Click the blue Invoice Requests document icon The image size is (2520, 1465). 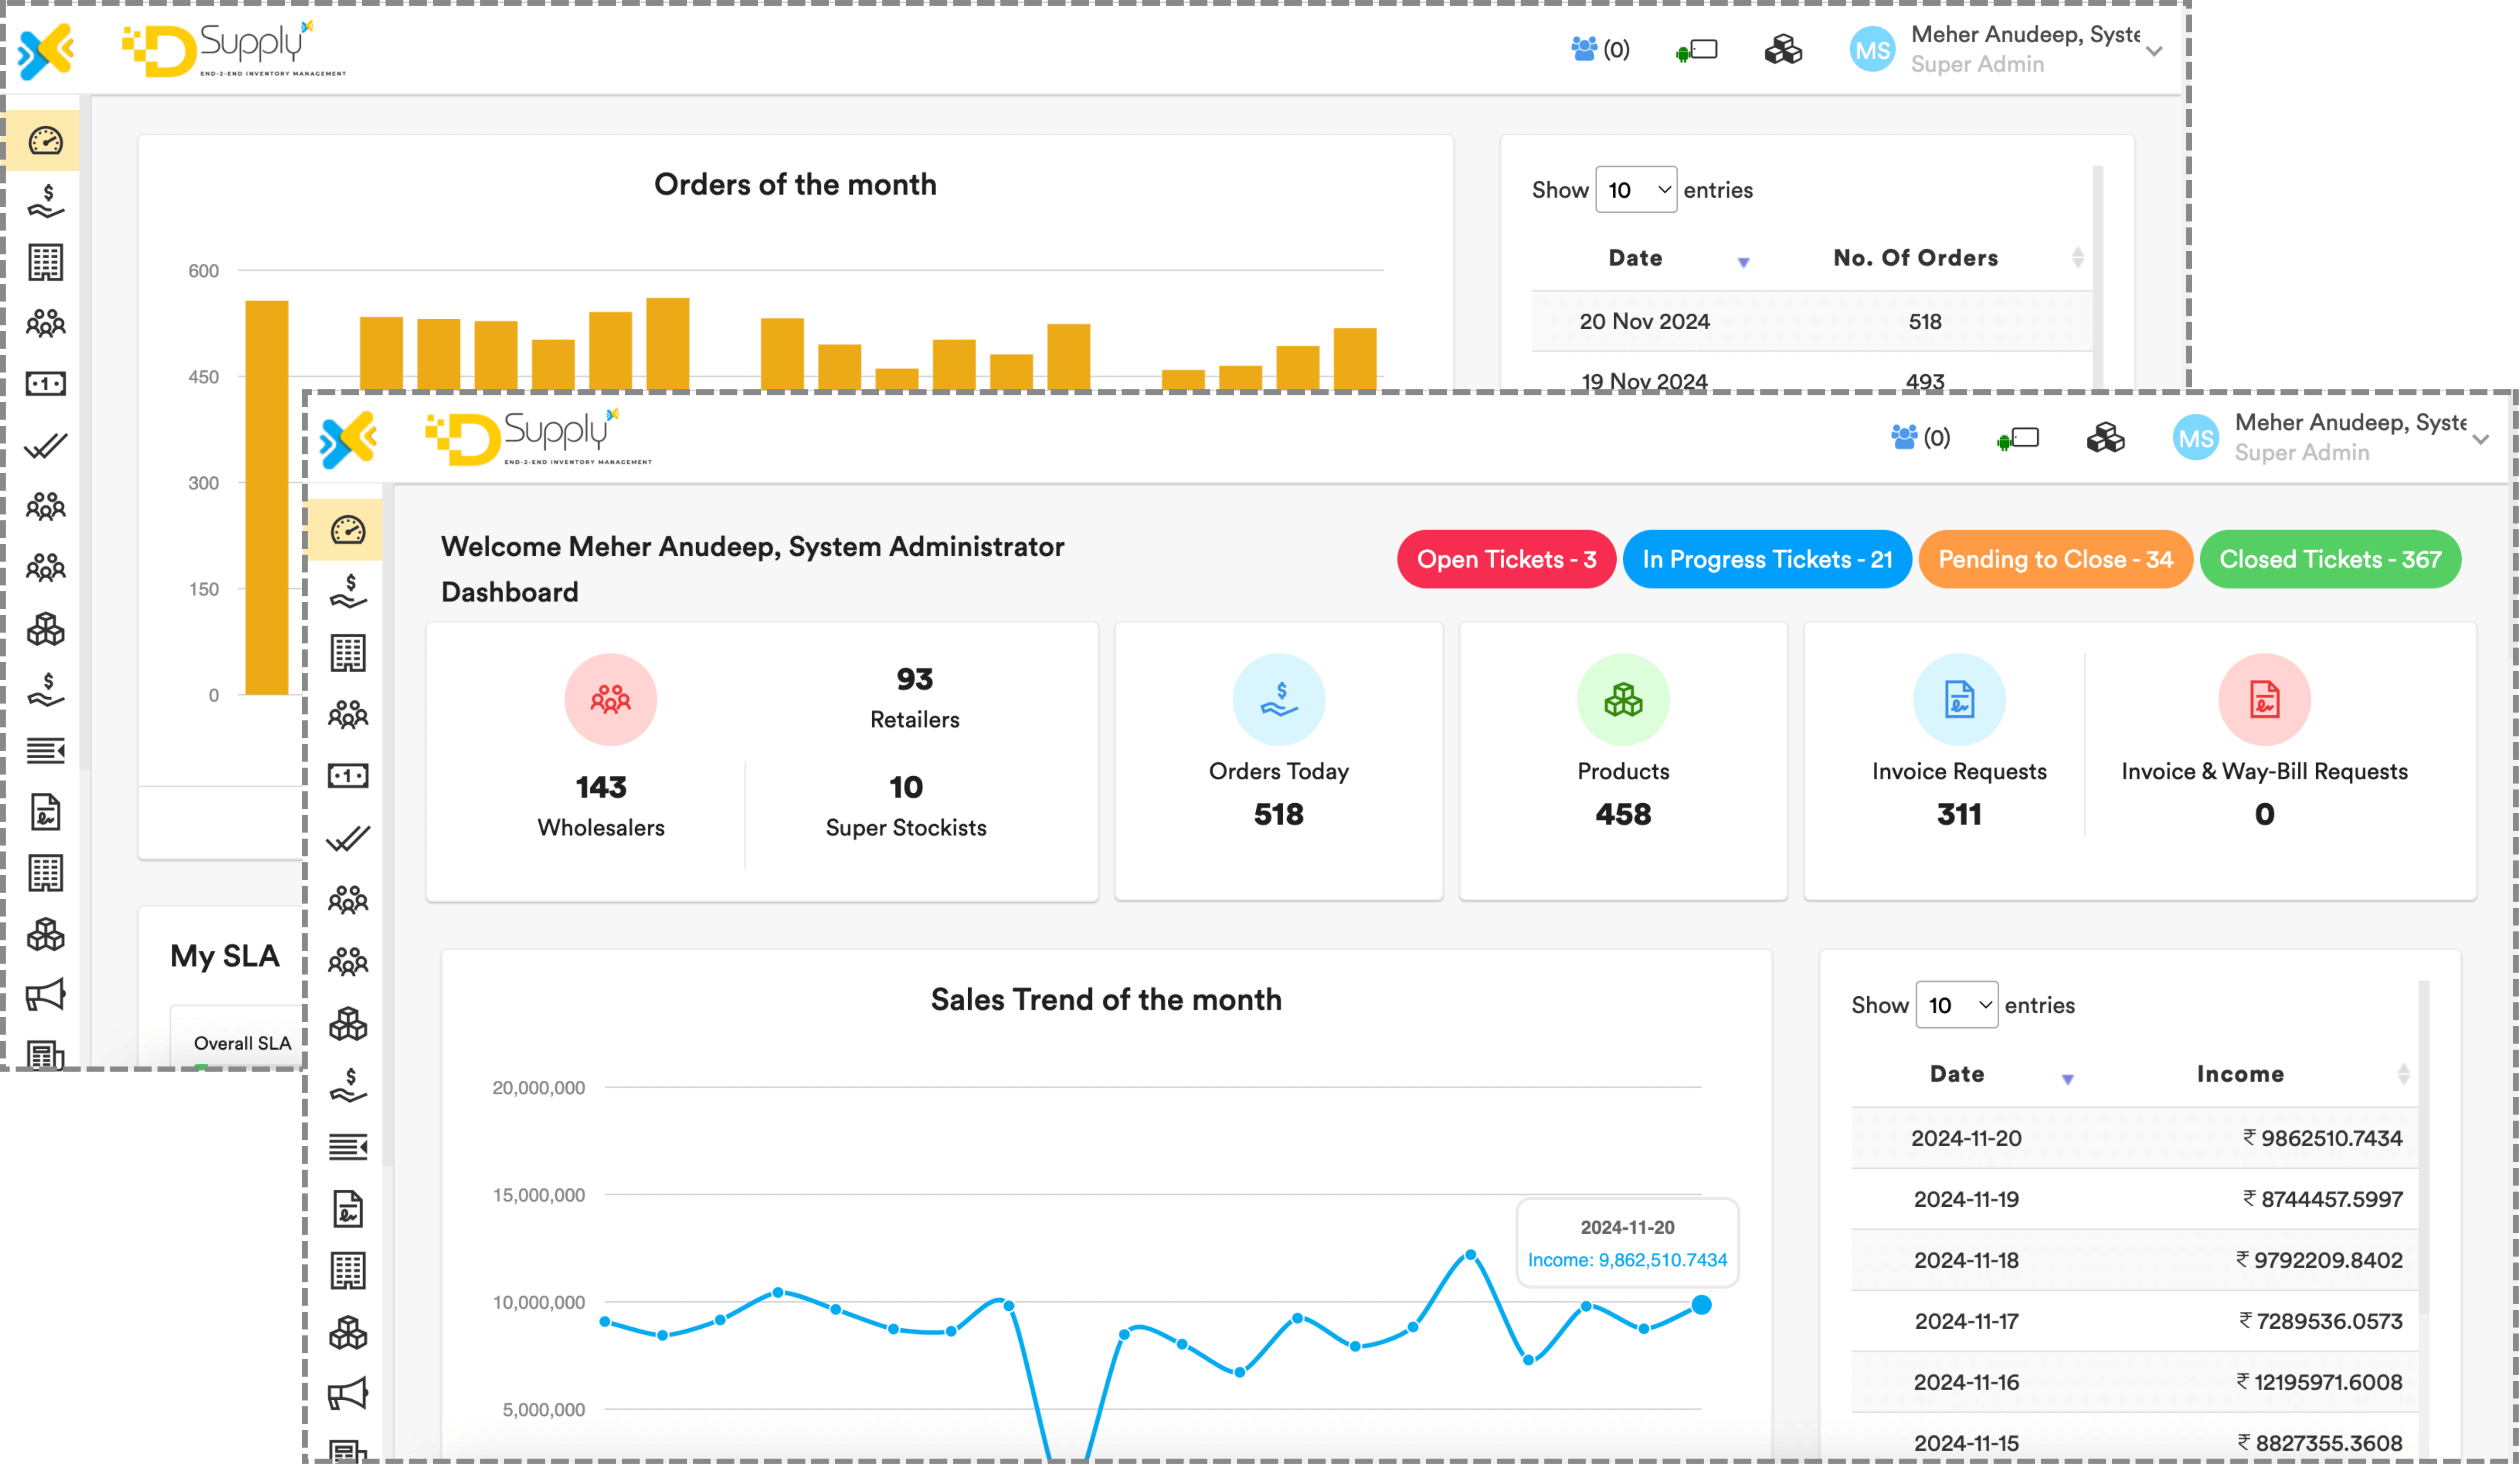(1959, 699)
